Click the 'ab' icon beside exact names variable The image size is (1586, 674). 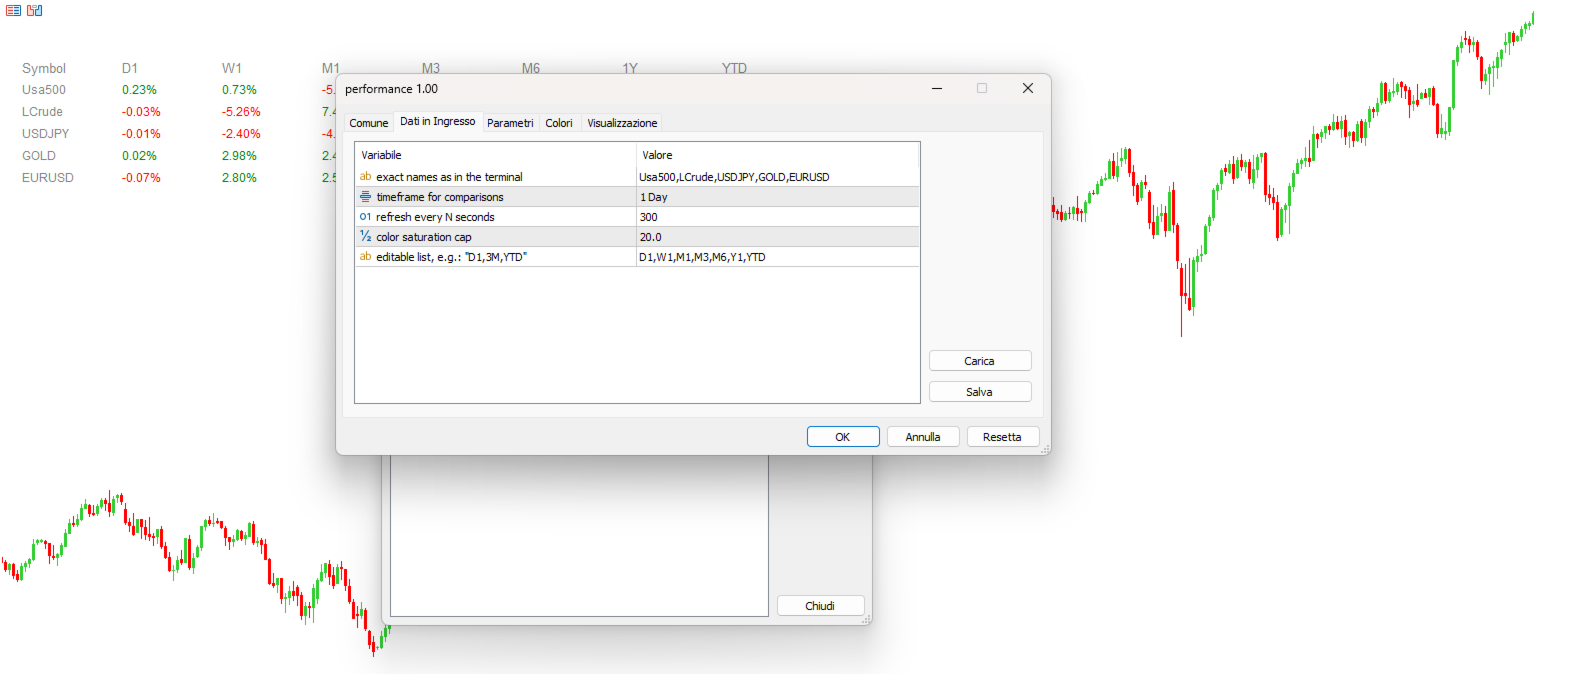point(365,176)
